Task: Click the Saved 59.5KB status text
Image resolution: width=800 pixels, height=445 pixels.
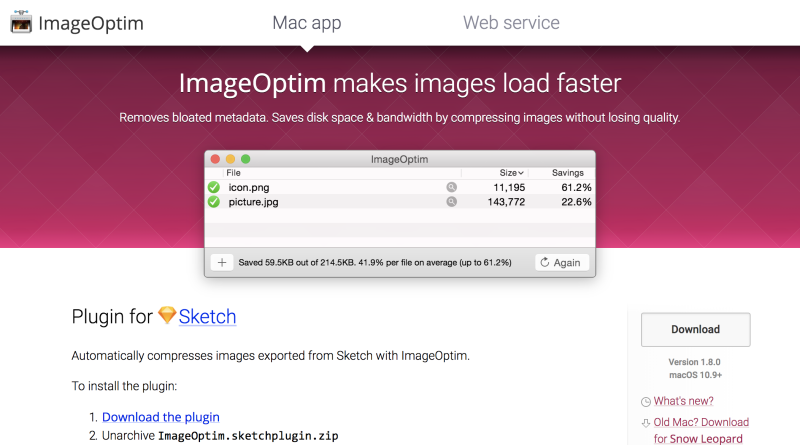Action: tap(374, 262)
